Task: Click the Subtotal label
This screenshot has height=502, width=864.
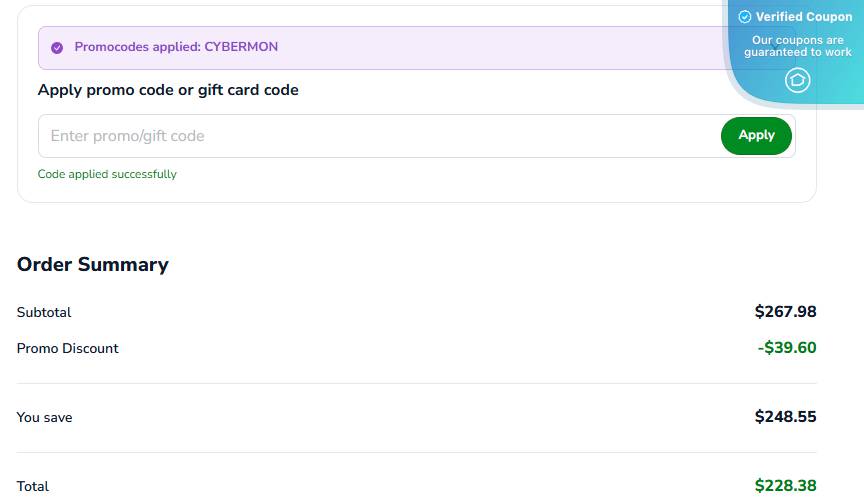Action: click(44, 312)
